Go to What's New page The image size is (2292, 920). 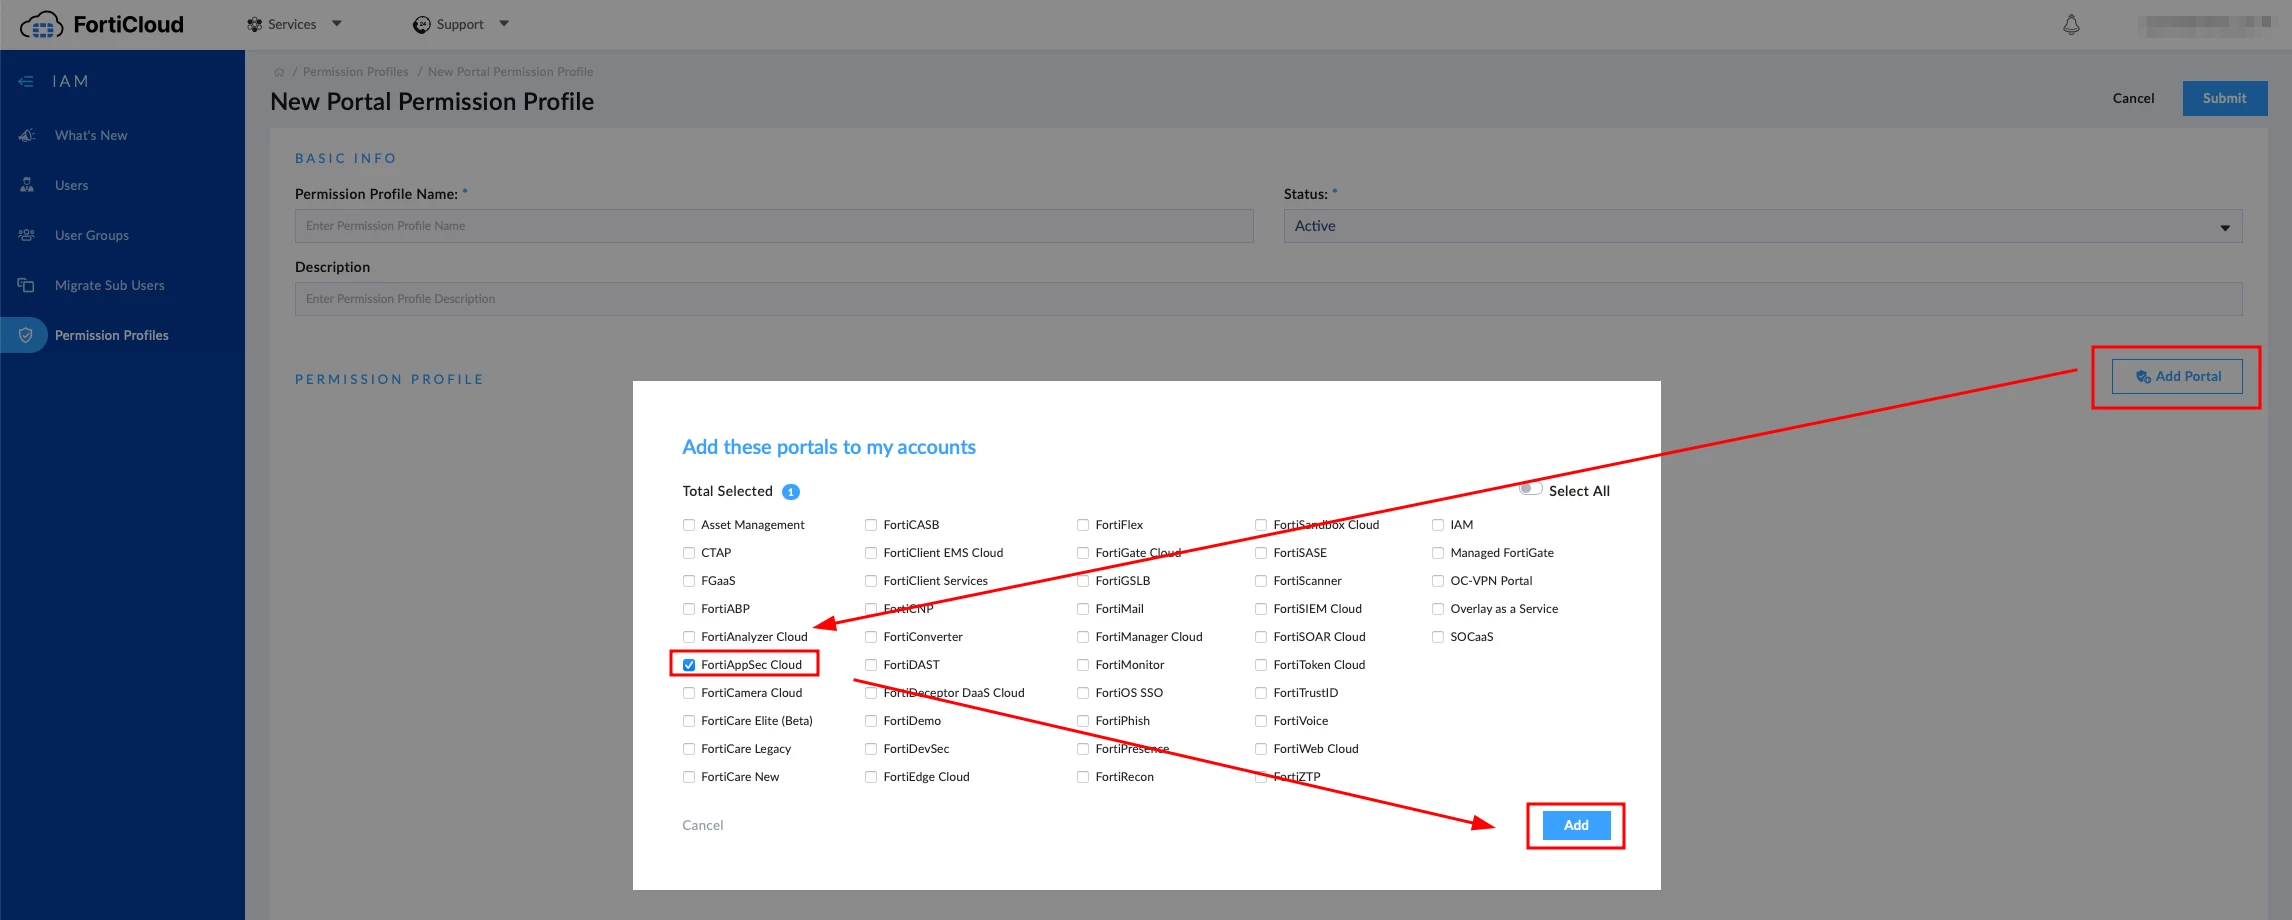tap(91, 135)
